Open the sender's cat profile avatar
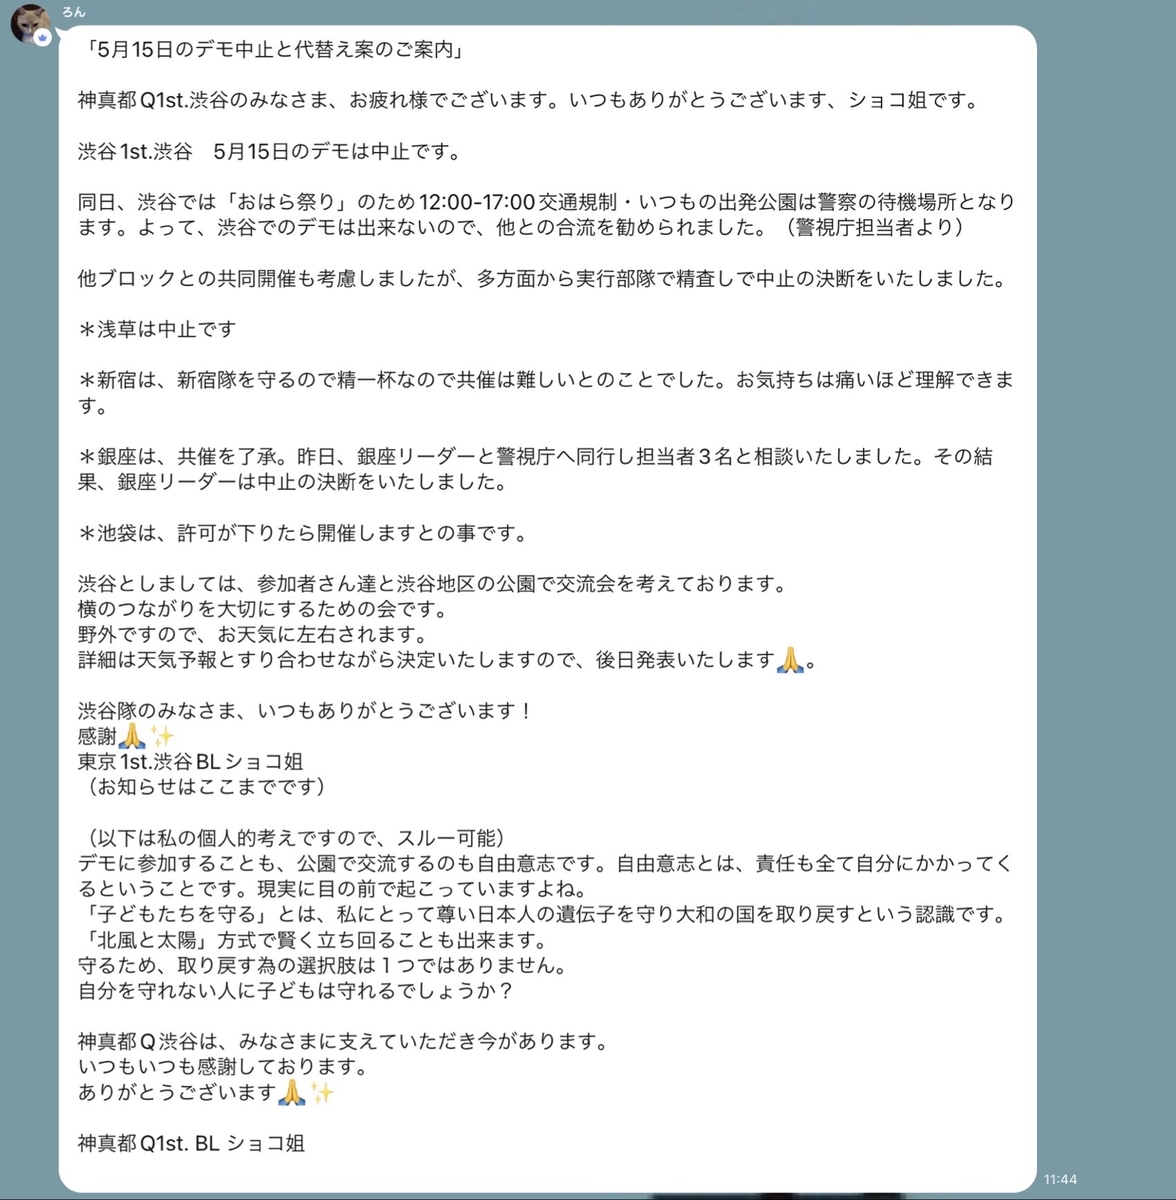This screenshot has width=1176, height=1200. point(30,23)
